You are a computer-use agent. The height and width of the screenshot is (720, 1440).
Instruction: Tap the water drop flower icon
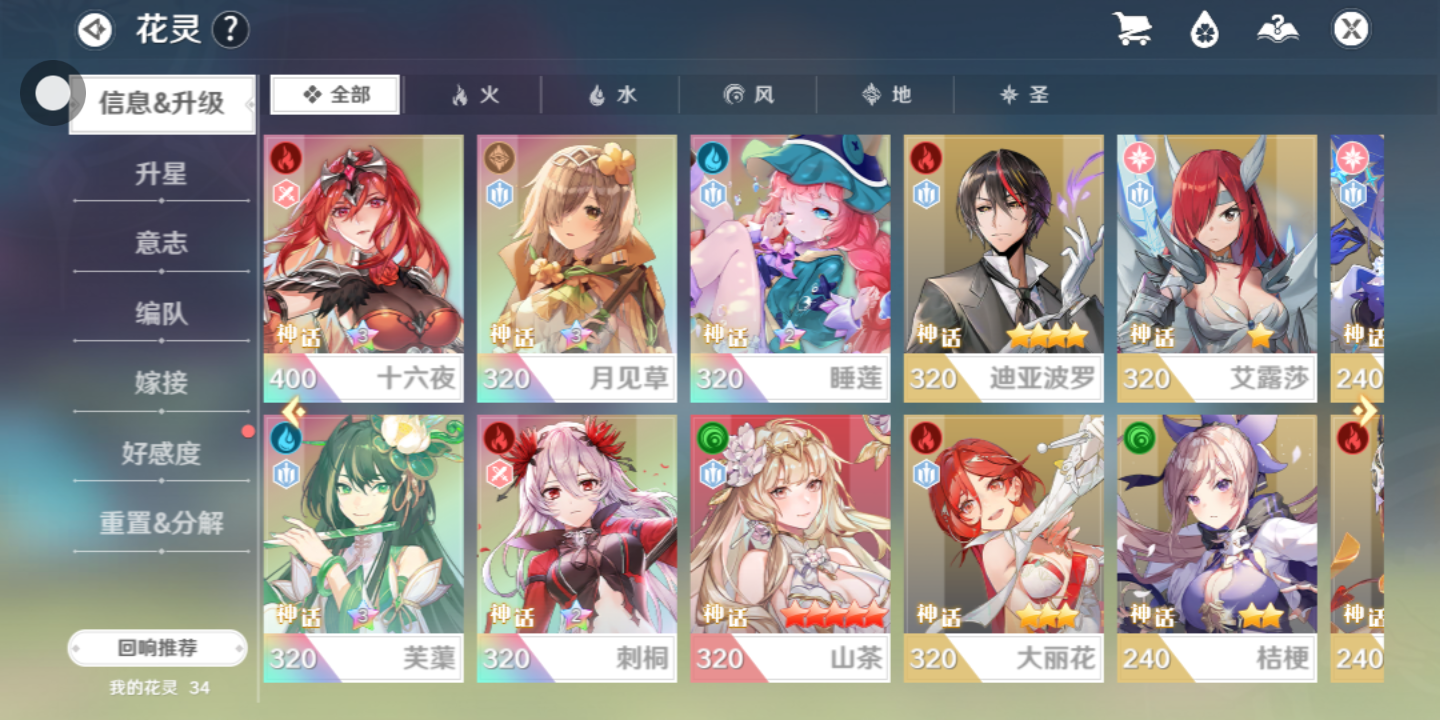click(1205, 30)
